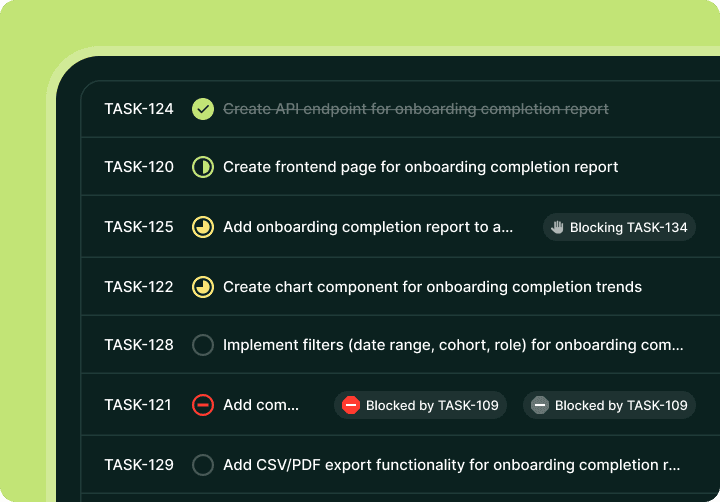Screen dimensions: 720x502
Task: Open 'Add onboarding completion report to a...' title
Action: pos(368,227)
